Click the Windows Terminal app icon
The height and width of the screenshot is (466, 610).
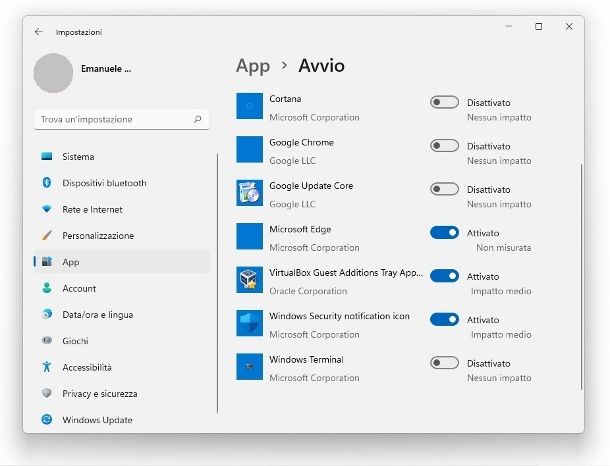(x=249, y=366)
